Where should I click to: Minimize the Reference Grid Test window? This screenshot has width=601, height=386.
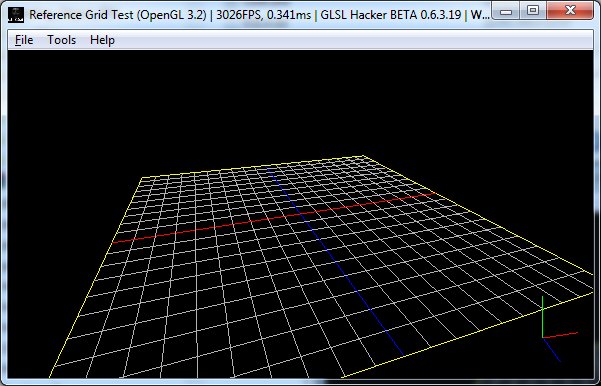pyautogui.click(x=506, y=11)
